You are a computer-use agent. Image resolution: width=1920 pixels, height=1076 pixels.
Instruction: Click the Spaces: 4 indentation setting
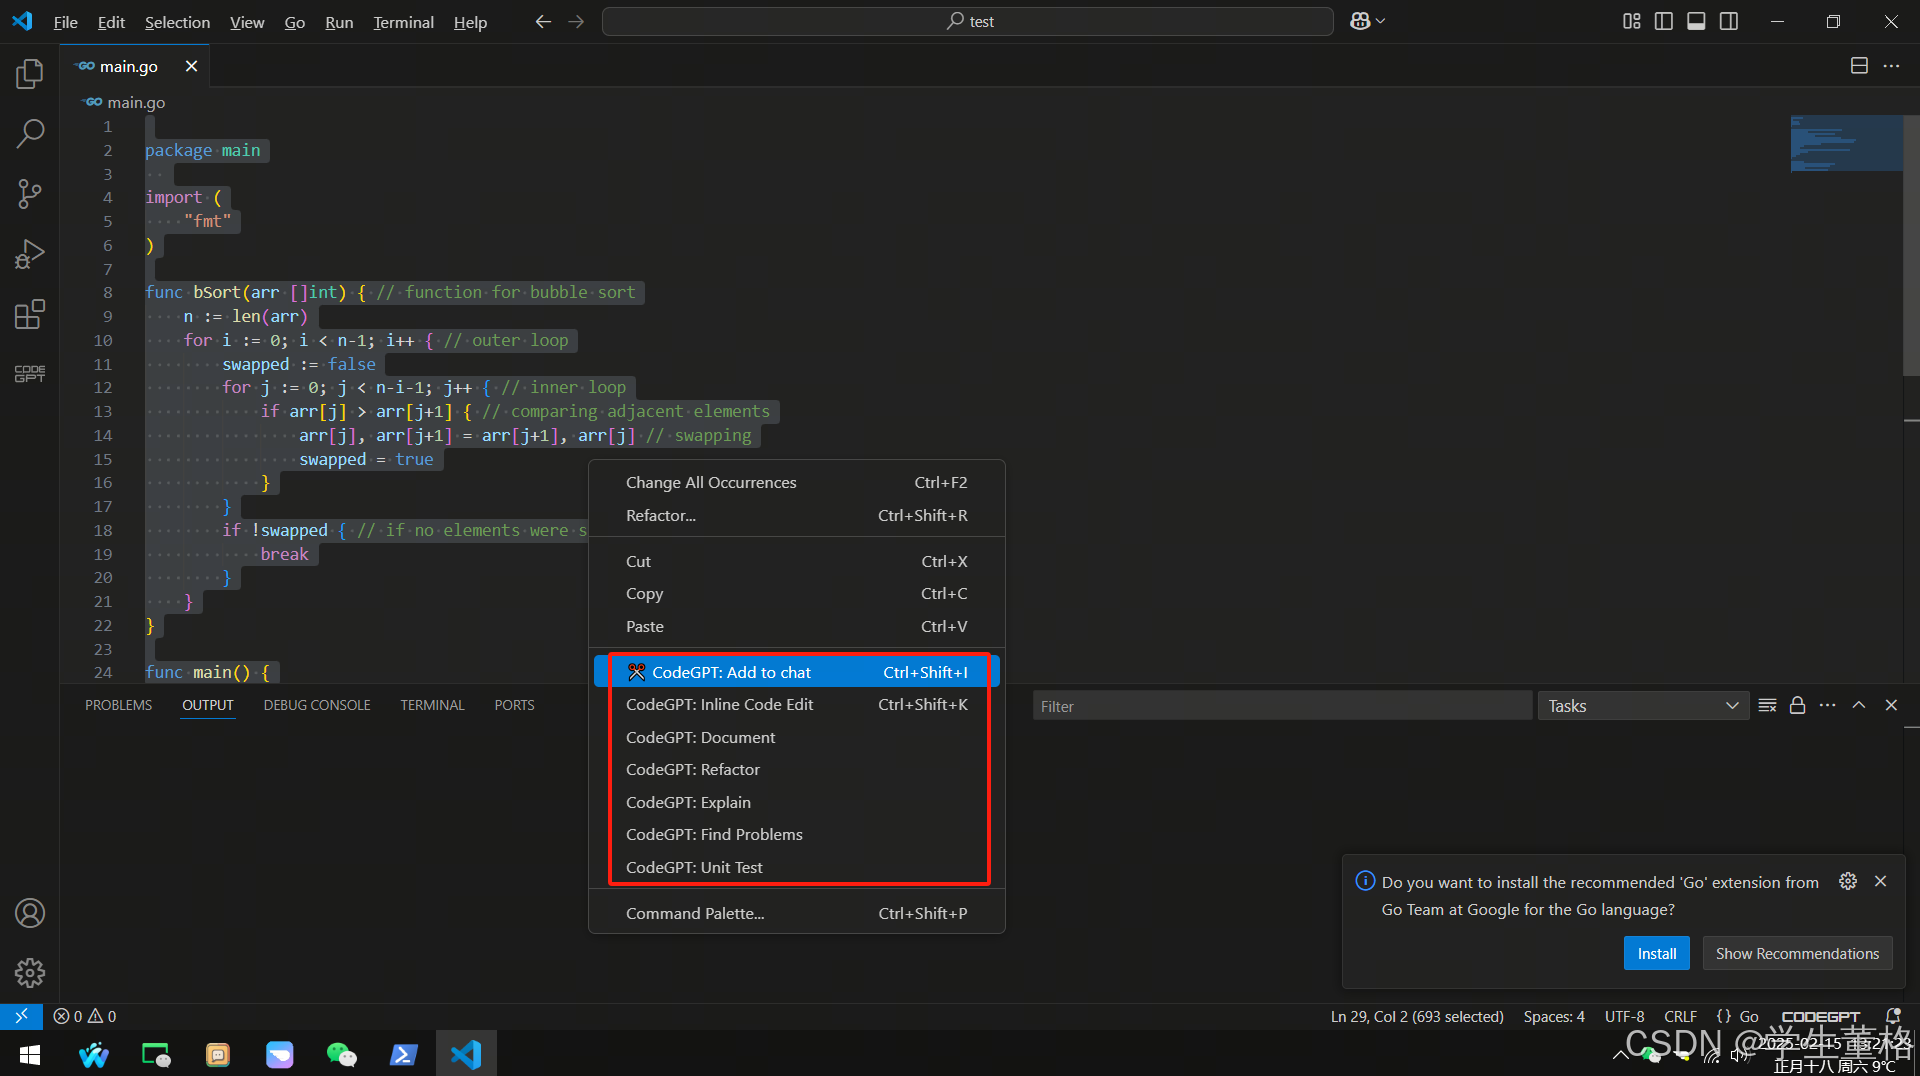[1554, 1016]
